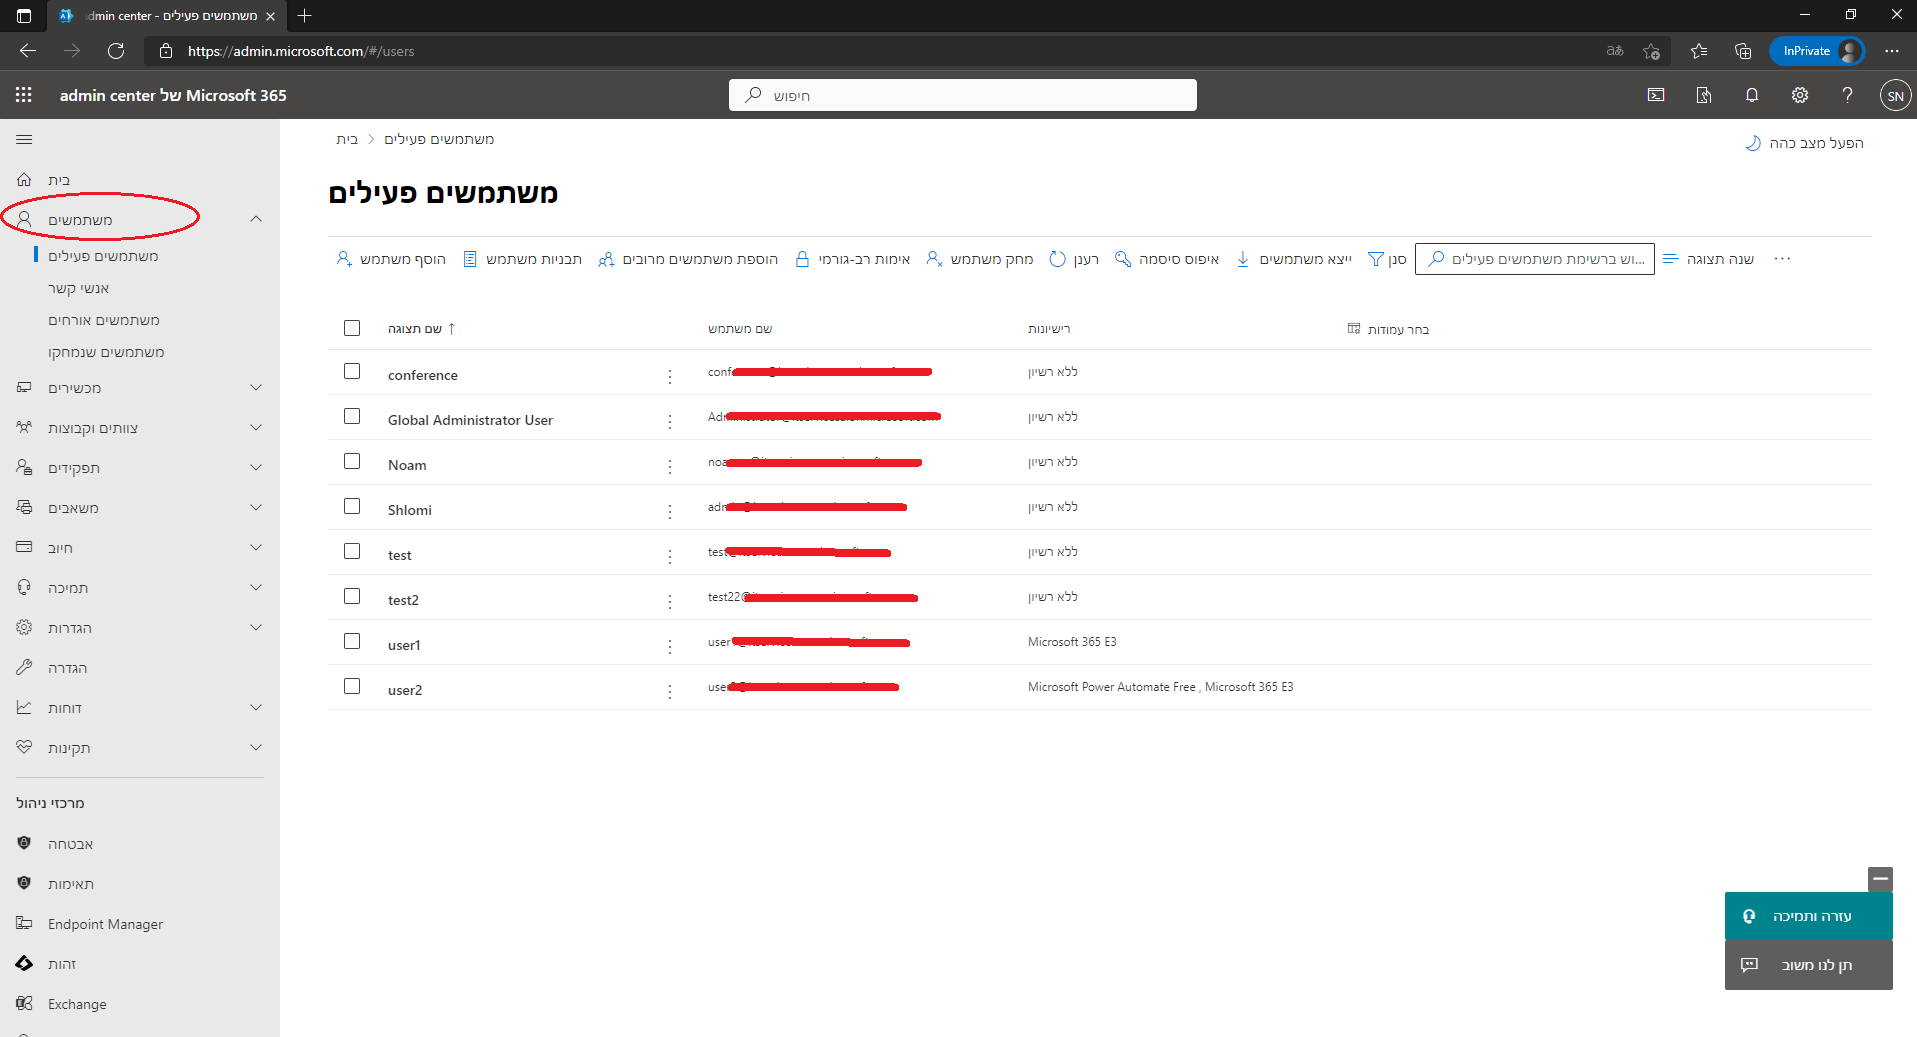Image resolution: width=1917 pixels, height=1037 pixels.
Task: Click Reset password (איפוס סיסמה) button
Action: click(x=1167, y=259)
